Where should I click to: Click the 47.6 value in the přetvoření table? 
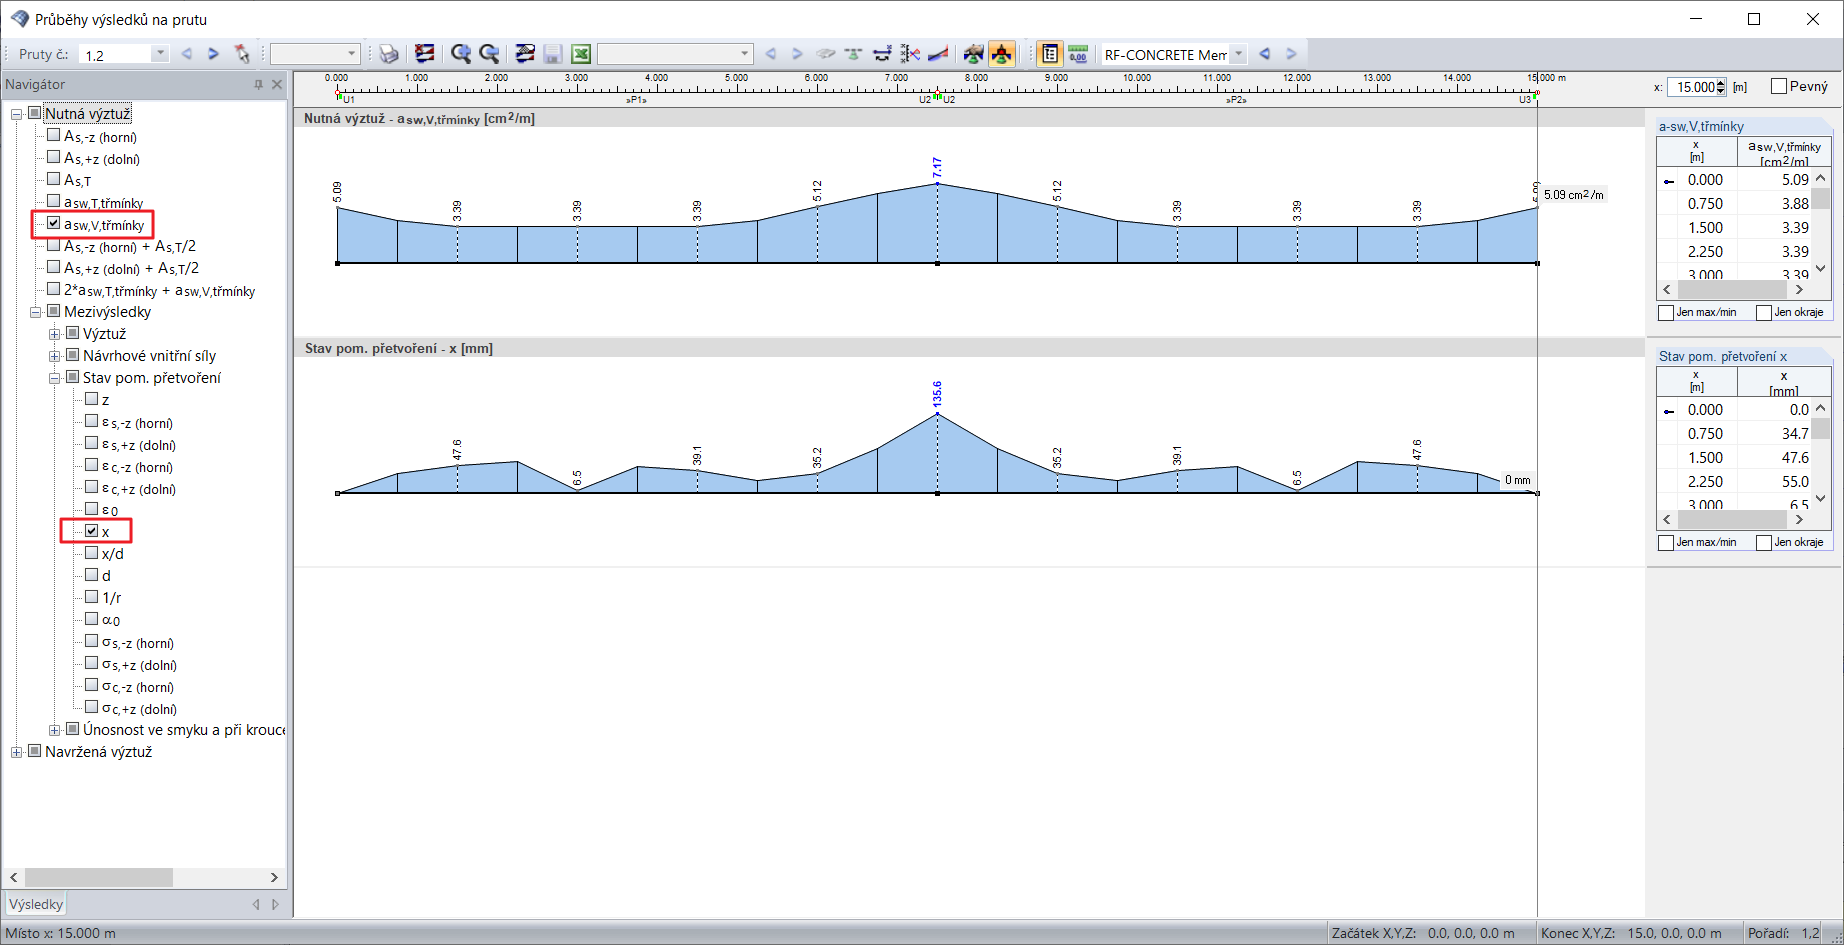(x=1795, y=458)
